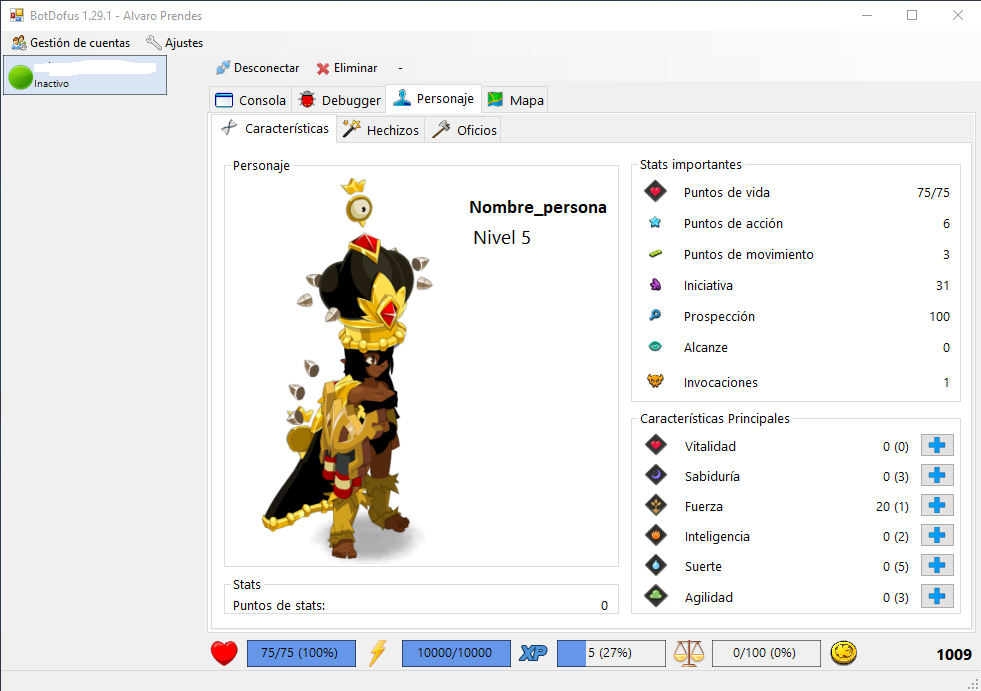The height and width of the screenshot is (691, 981).
Task: Click the experience bar 5 (27%)
Action: tap(611, 653)
